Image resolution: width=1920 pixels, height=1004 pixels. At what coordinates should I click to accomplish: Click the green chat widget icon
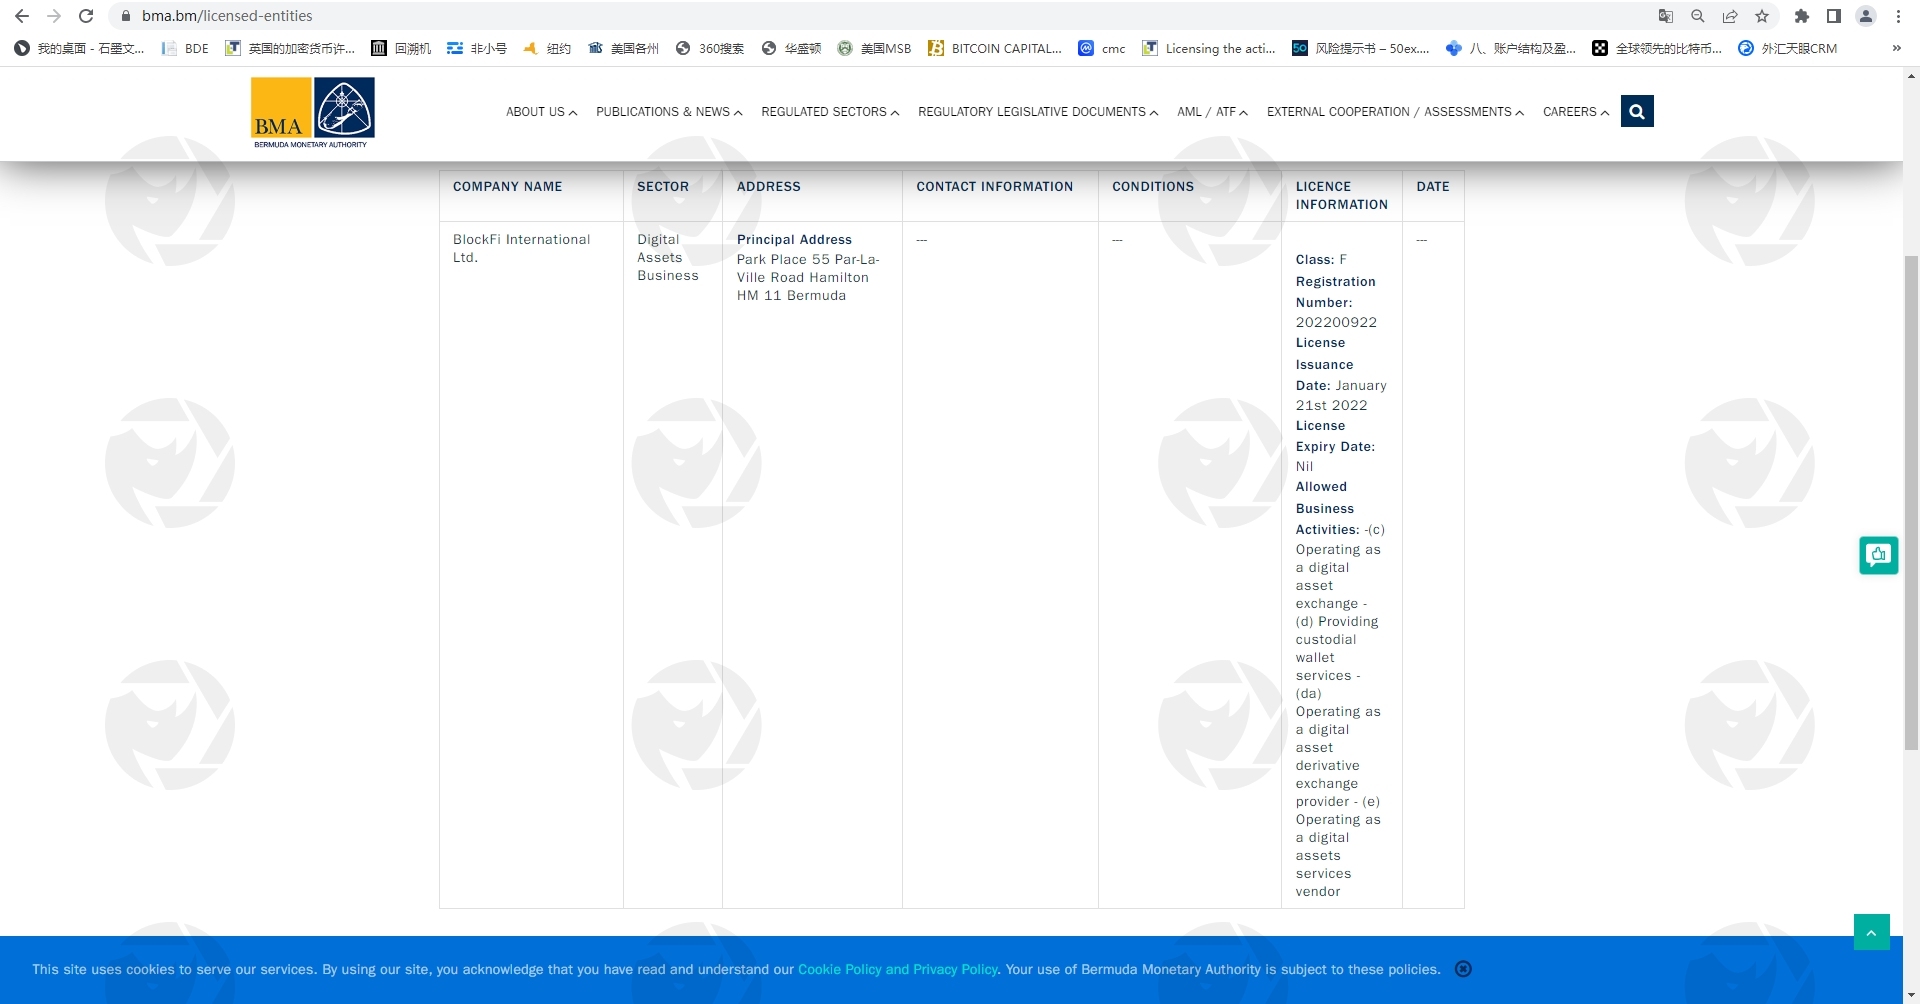(x=1878, y=555)
